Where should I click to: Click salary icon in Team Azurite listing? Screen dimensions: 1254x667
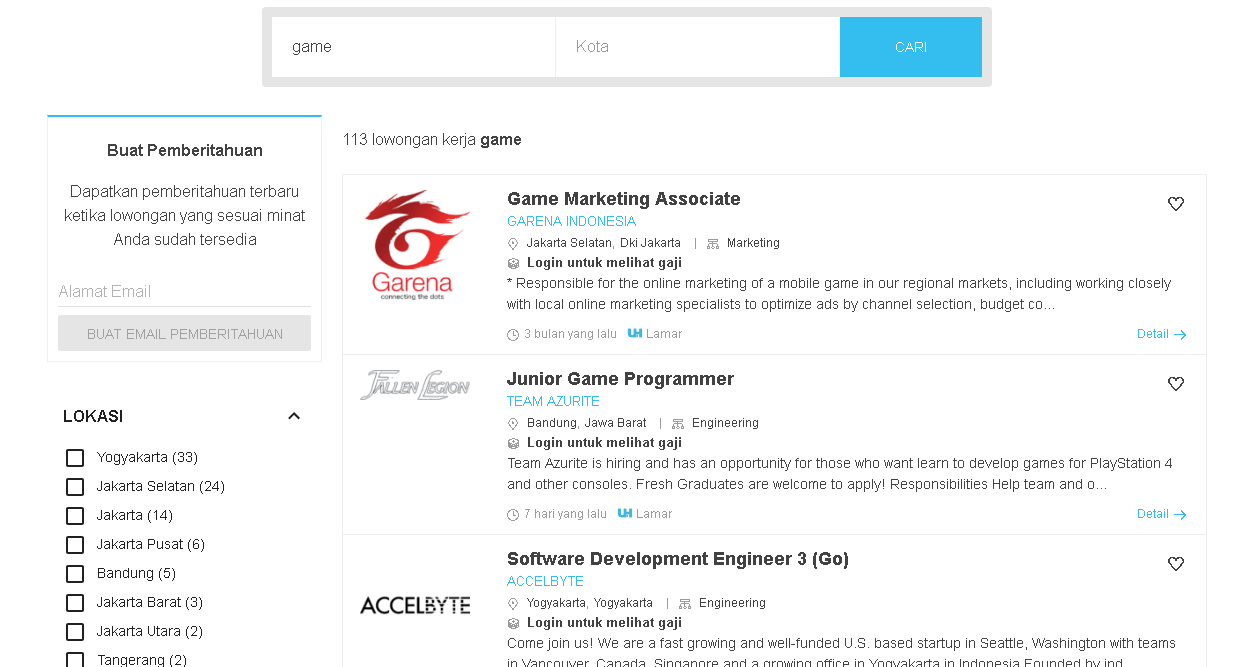pos(513,444)
